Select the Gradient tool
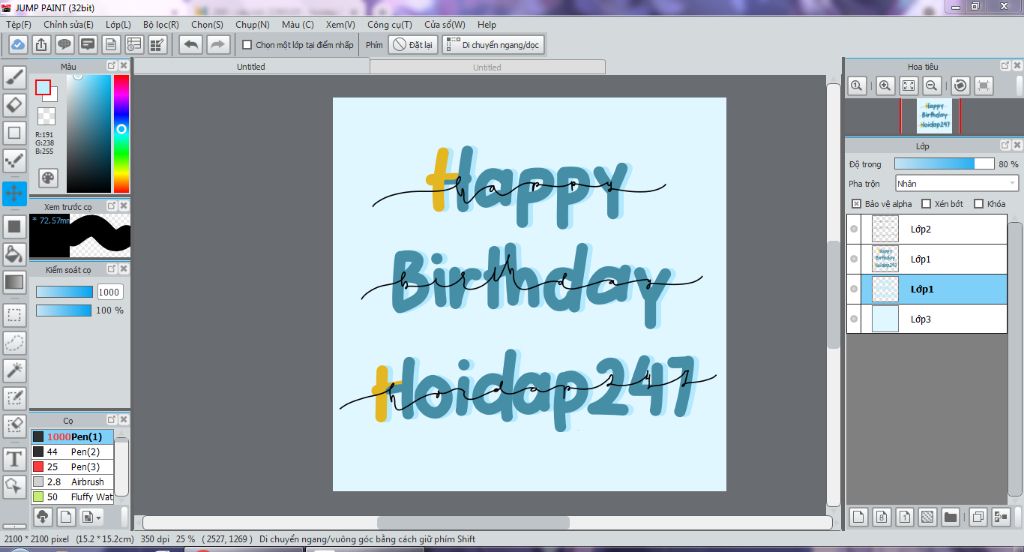This screenshot has height=552, width=1024. click(14, 282)
